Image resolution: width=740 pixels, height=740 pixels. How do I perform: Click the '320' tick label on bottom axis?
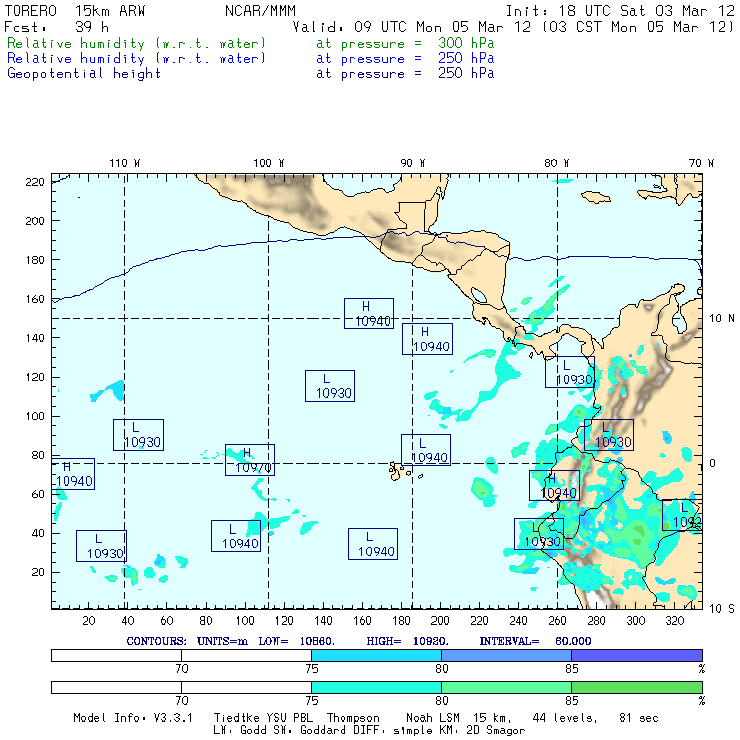click(674, 621)
